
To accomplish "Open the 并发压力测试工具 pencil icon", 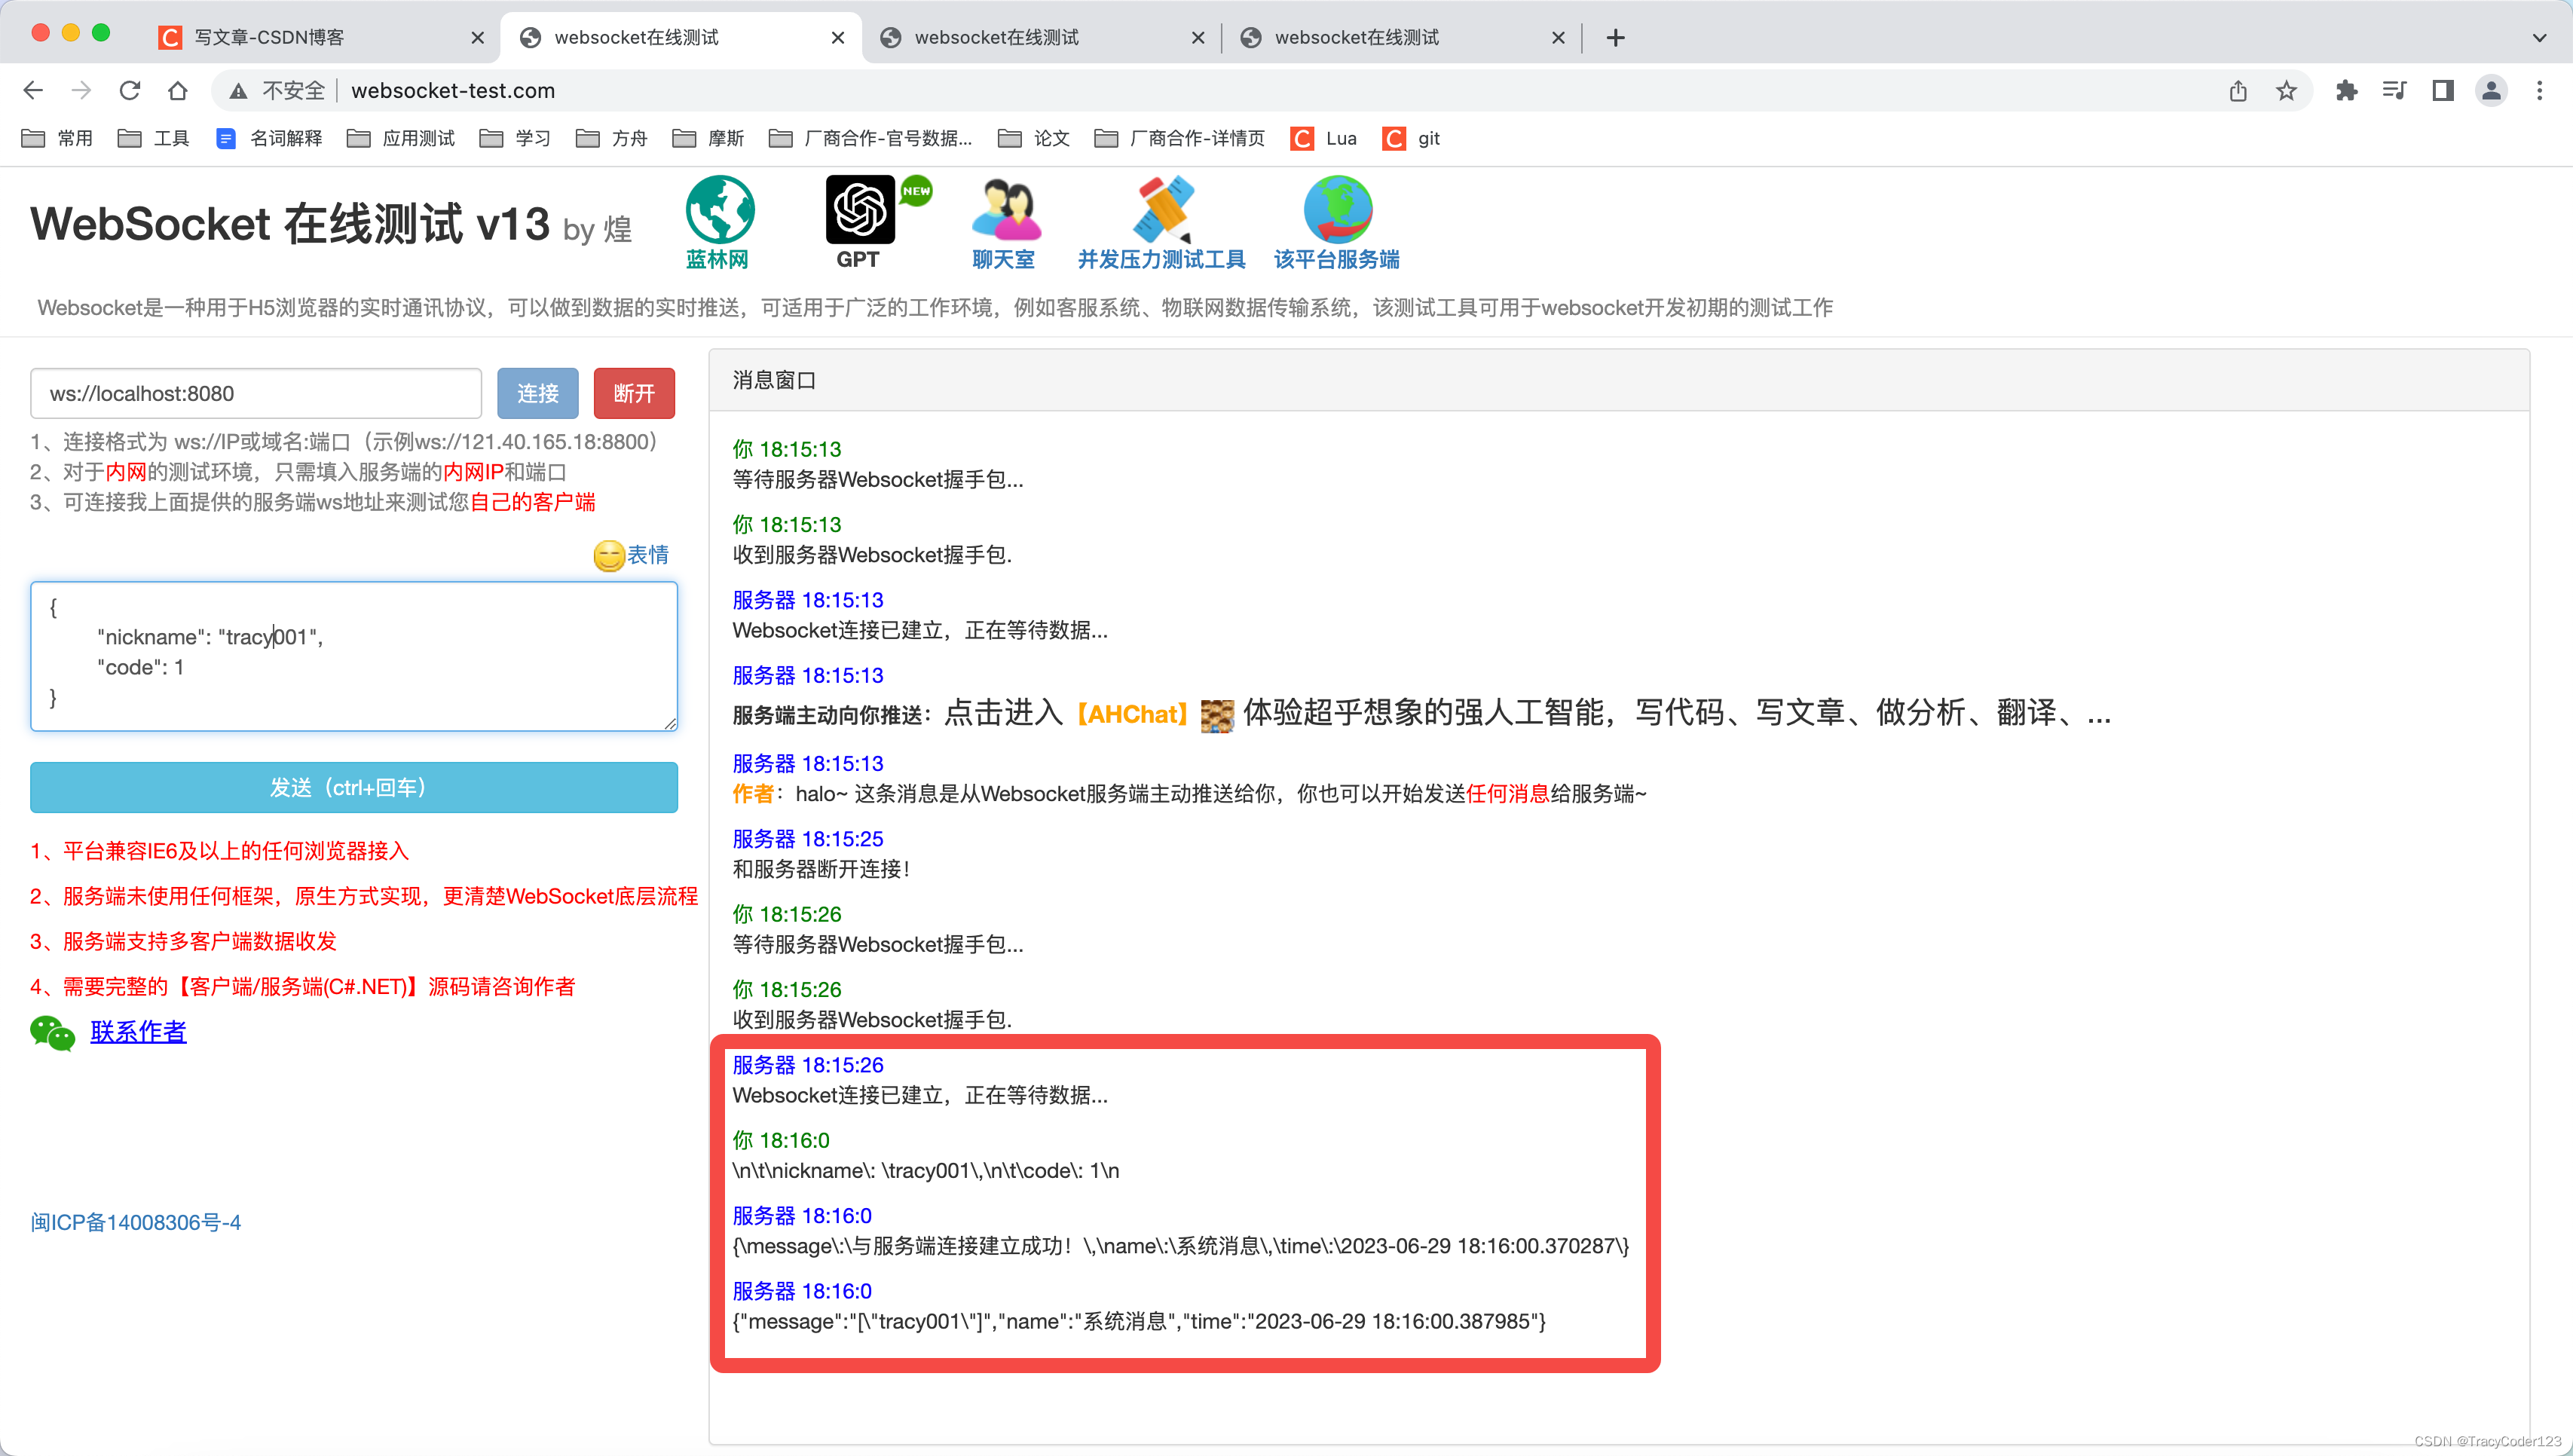I will point(1163,210).
